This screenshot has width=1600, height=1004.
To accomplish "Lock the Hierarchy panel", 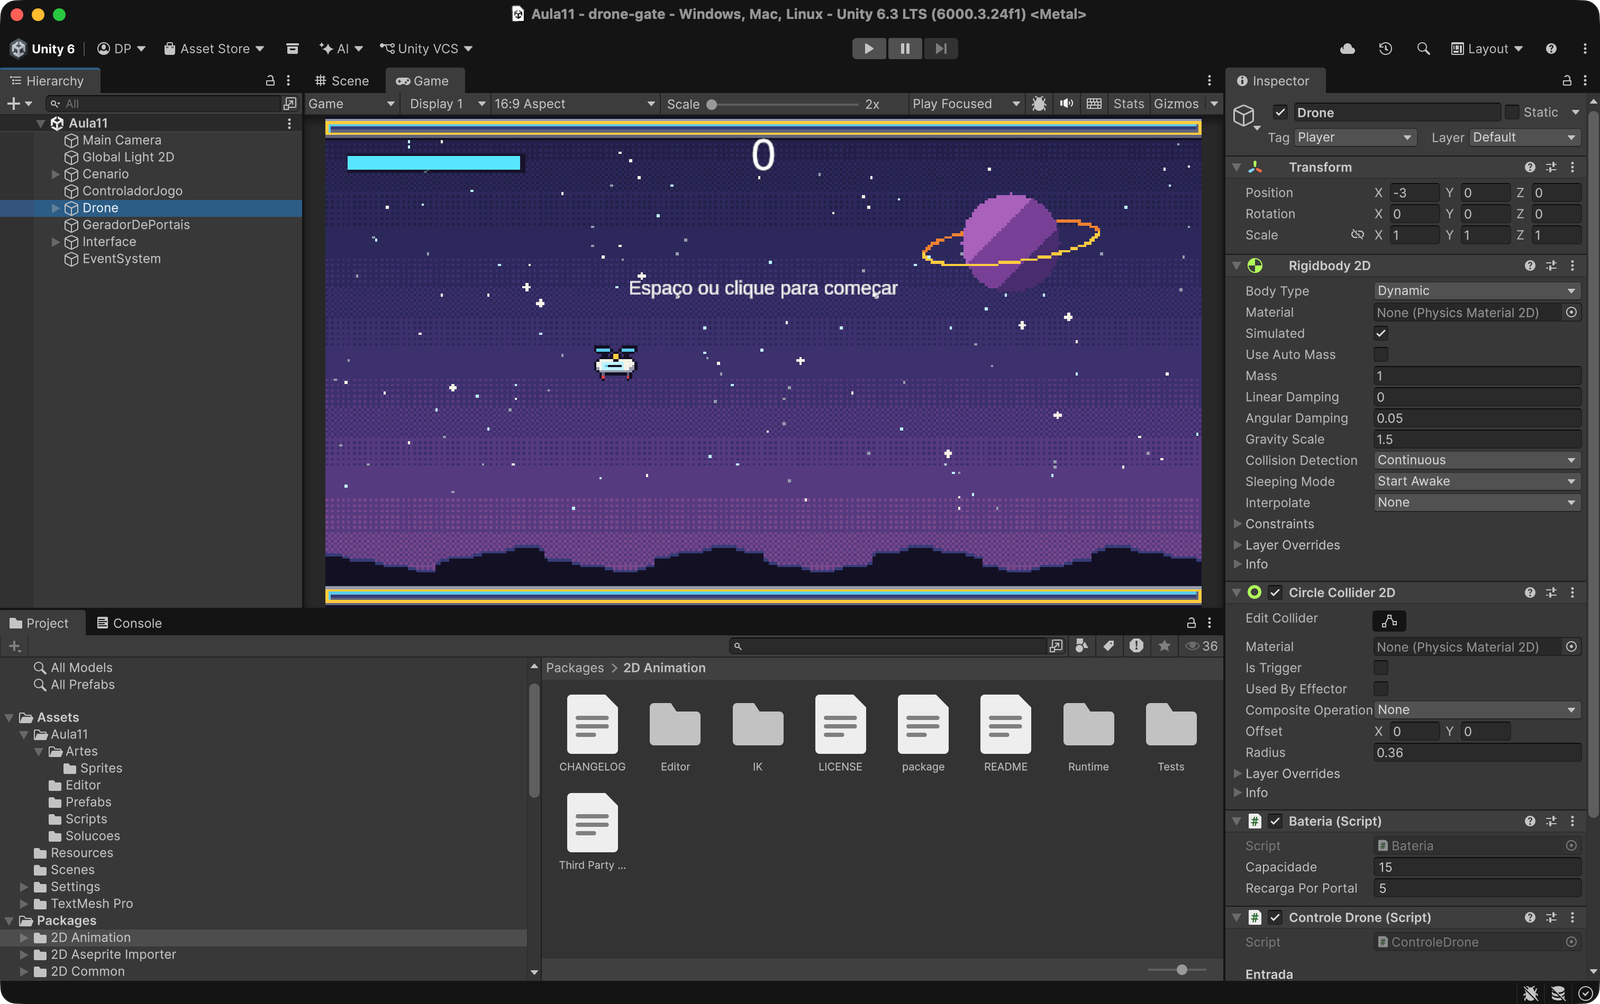I will pos(270,81).
